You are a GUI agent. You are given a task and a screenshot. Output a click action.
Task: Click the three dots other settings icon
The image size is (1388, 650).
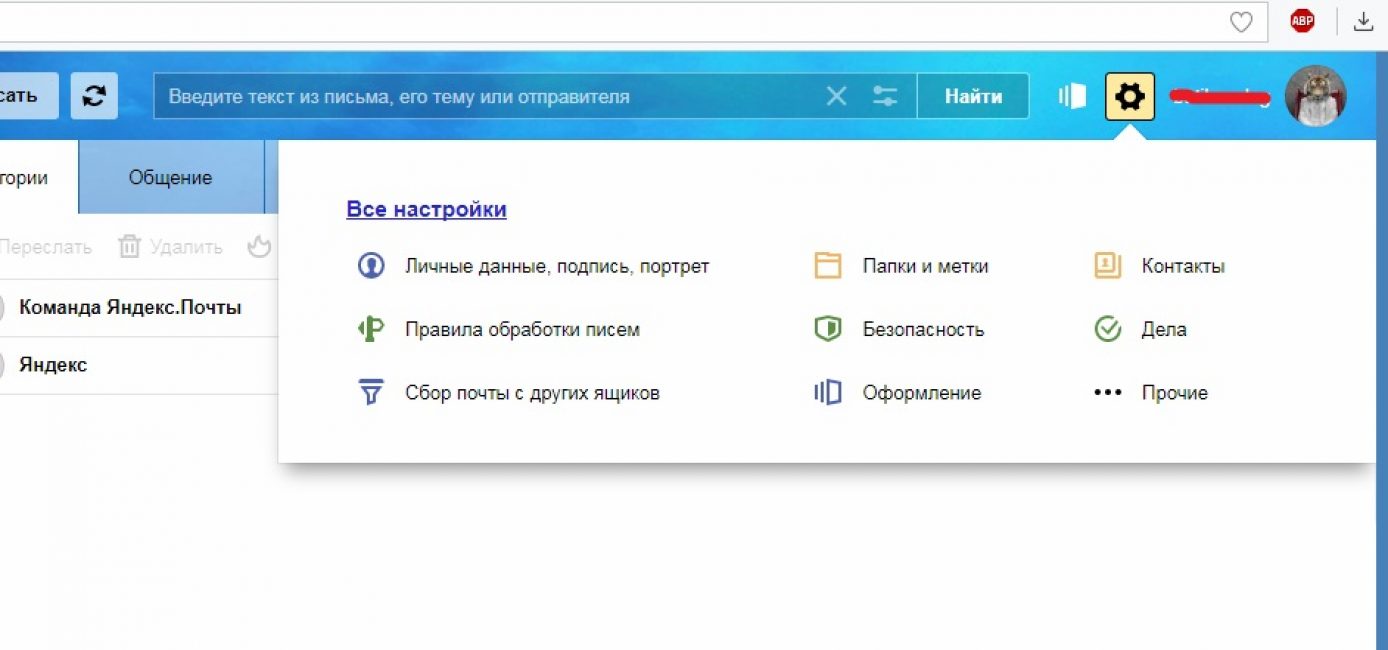click(1107, 393)
